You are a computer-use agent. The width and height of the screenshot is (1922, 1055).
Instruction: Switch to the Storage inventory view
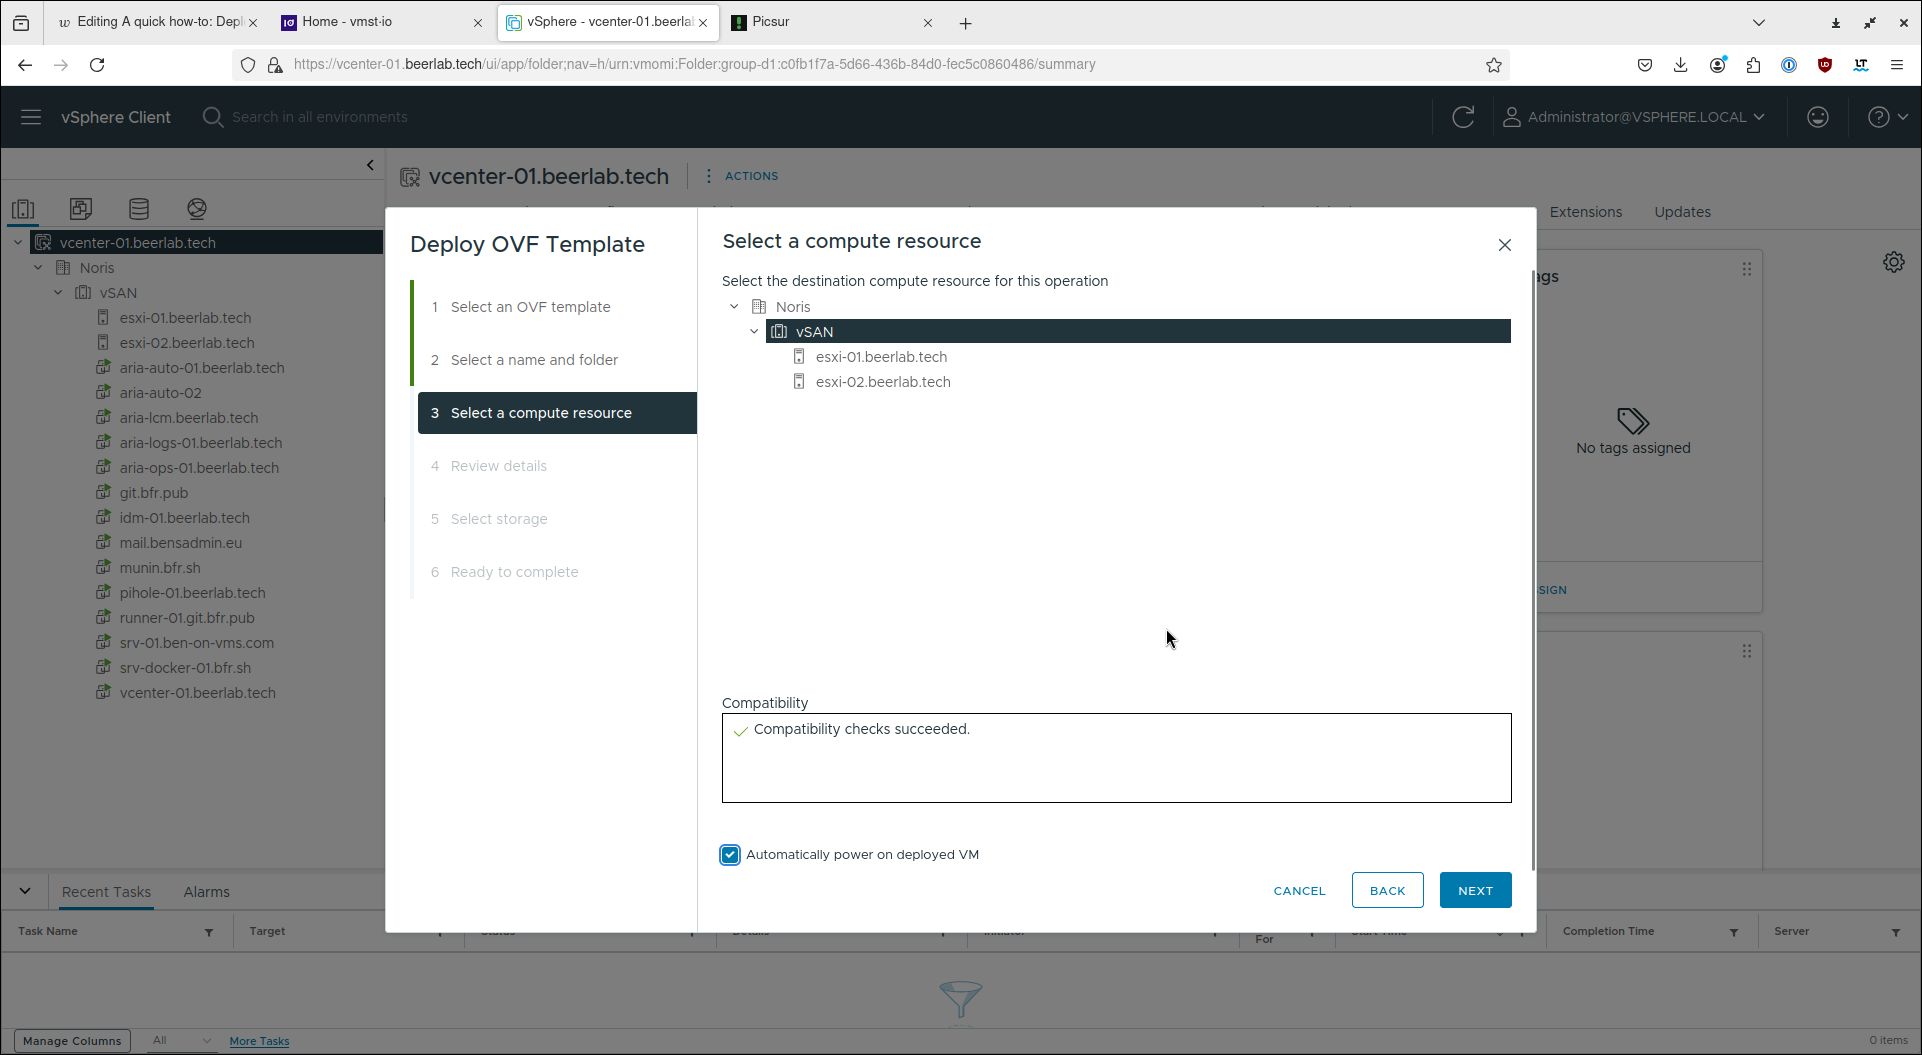[139, 209]
